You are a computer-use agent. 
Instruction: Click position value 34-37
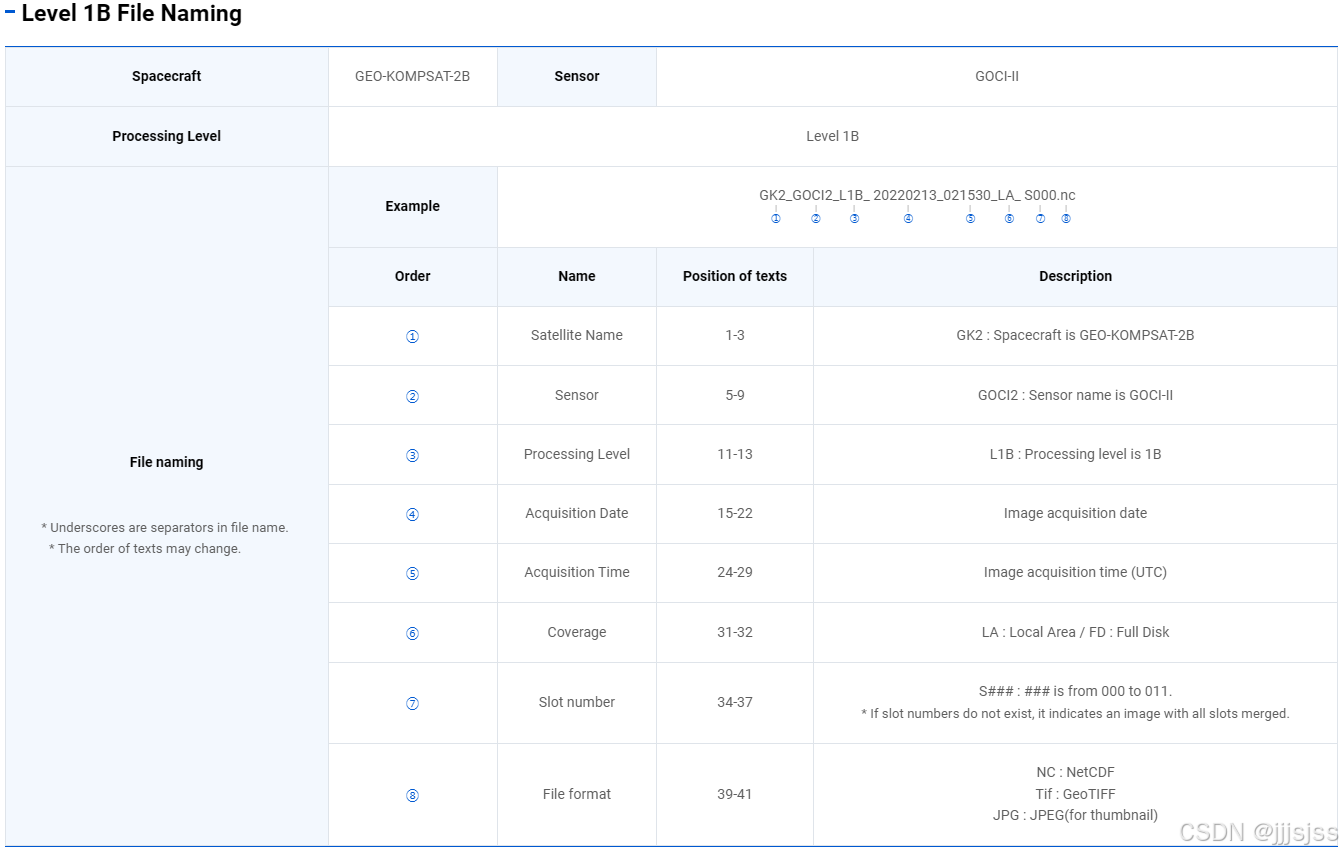pos(735,702)
